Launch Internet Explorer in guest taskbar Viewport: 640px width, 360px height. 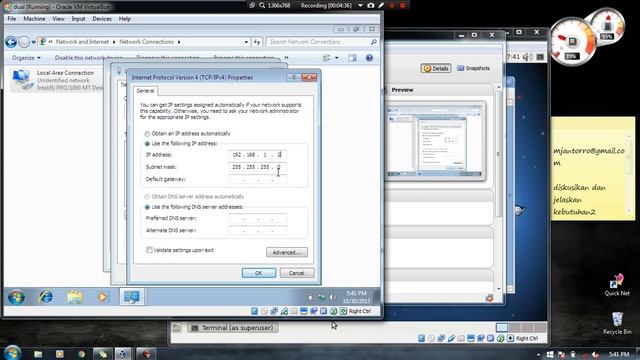[x=45, y=297]
